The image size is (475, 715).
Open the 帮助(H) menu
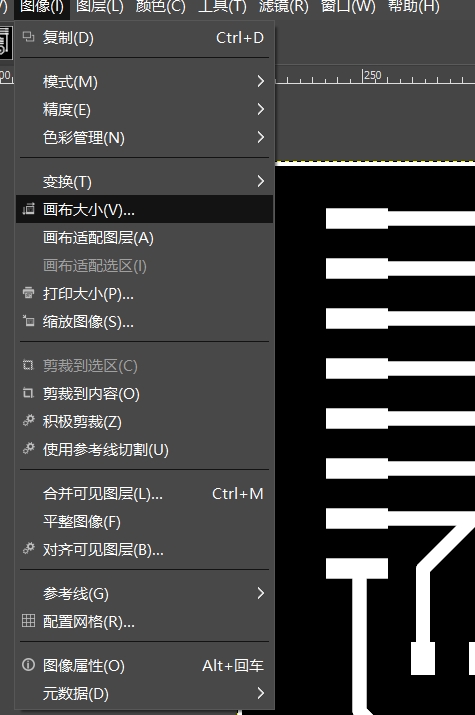click(413, 7)
